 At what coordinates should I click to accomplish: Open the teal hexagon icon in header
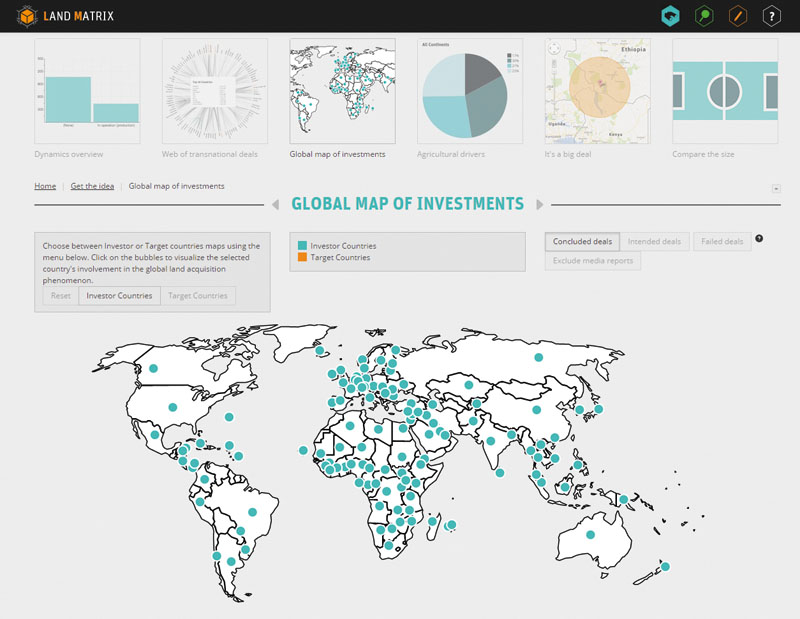pyautogui.click(x=670, y=16)
